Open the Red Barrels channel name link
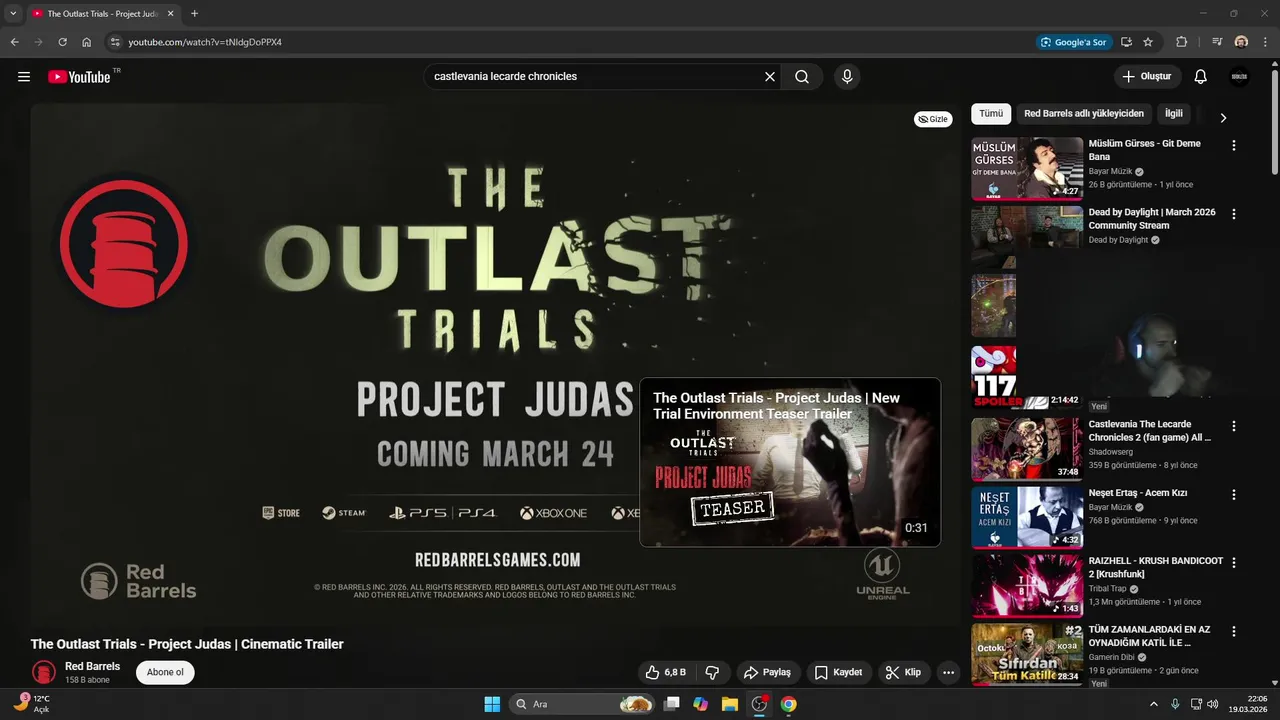This screenshot has height=720, width=1280. coord(92,666)
